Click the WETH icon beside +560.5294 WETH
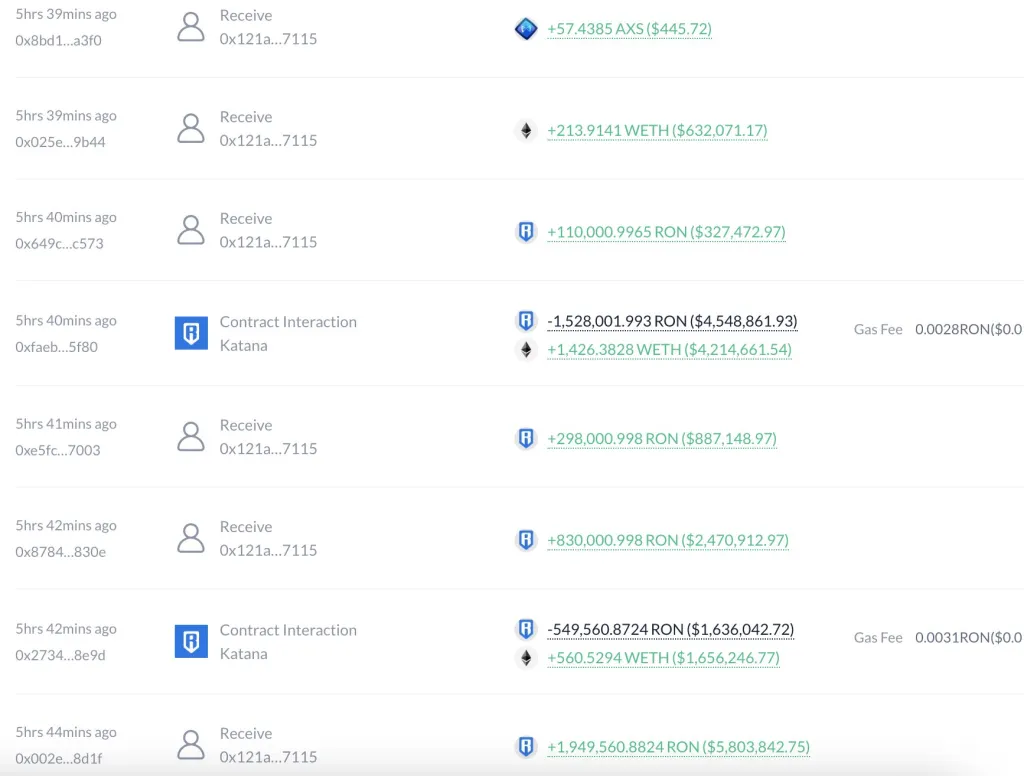Screen dimensions: 1024x776 [x=526, y=658]
